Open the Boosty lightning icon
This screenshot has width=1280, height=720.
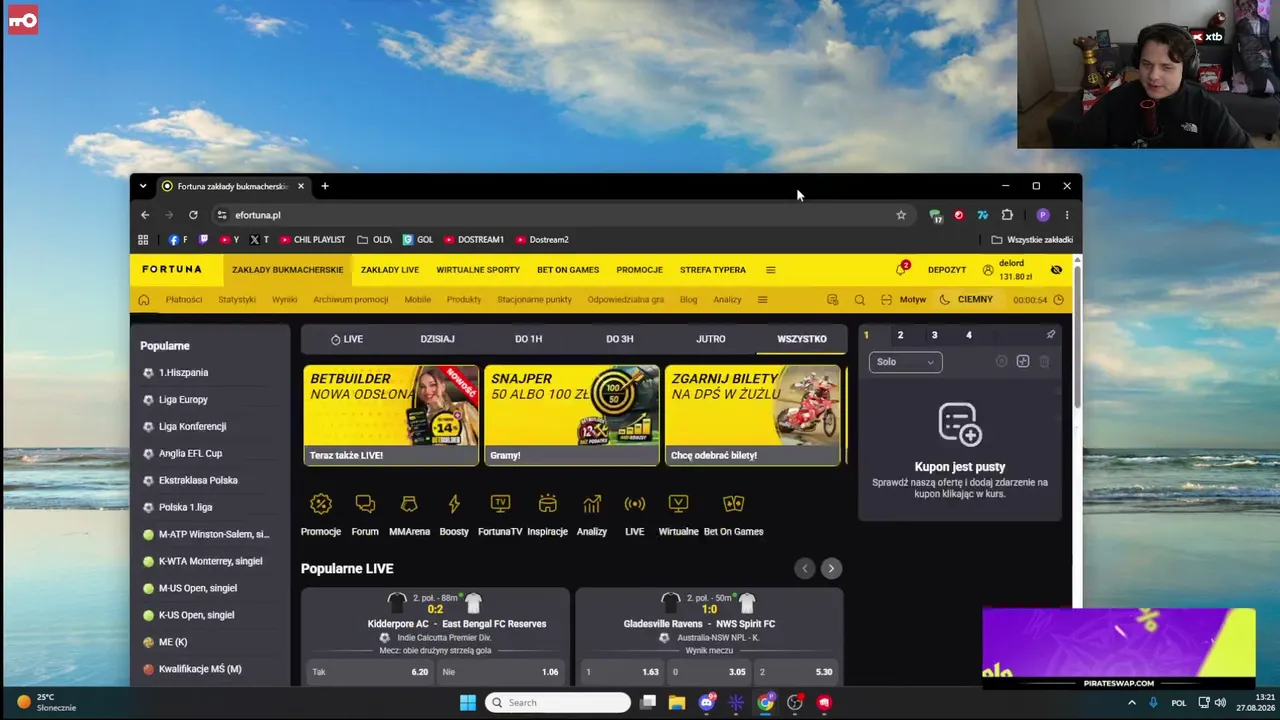[x=454, y=504]
